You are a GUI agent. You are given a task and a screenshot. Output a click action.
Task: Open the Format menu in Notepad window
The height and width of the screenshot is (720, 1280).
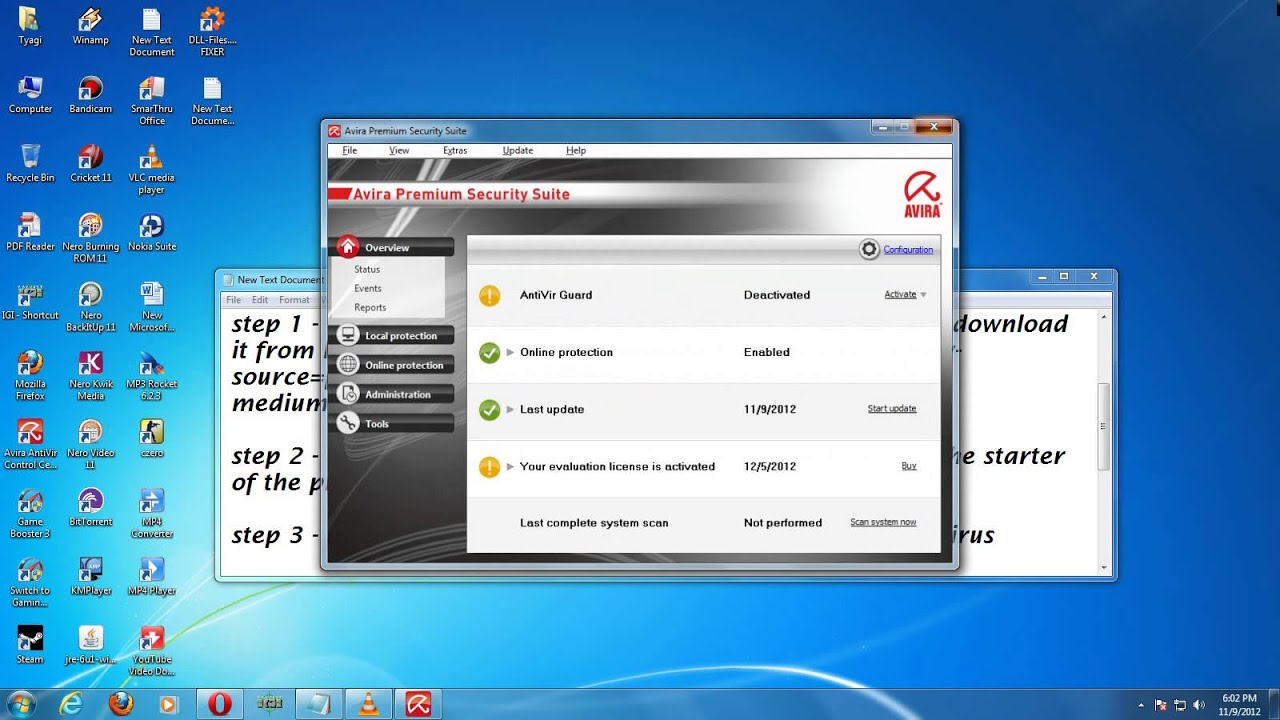(294, 300)
